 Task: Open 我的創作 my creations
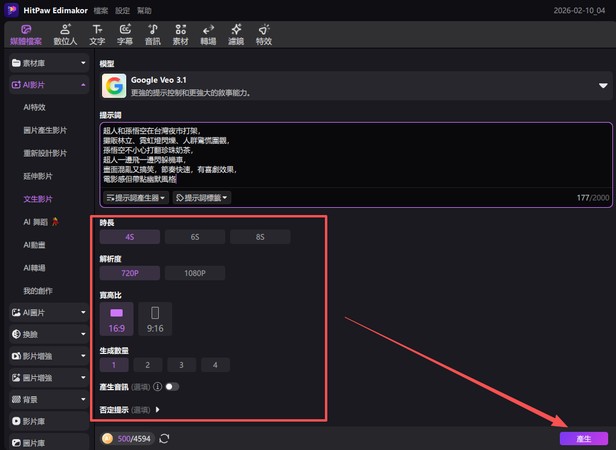(38, 291)
